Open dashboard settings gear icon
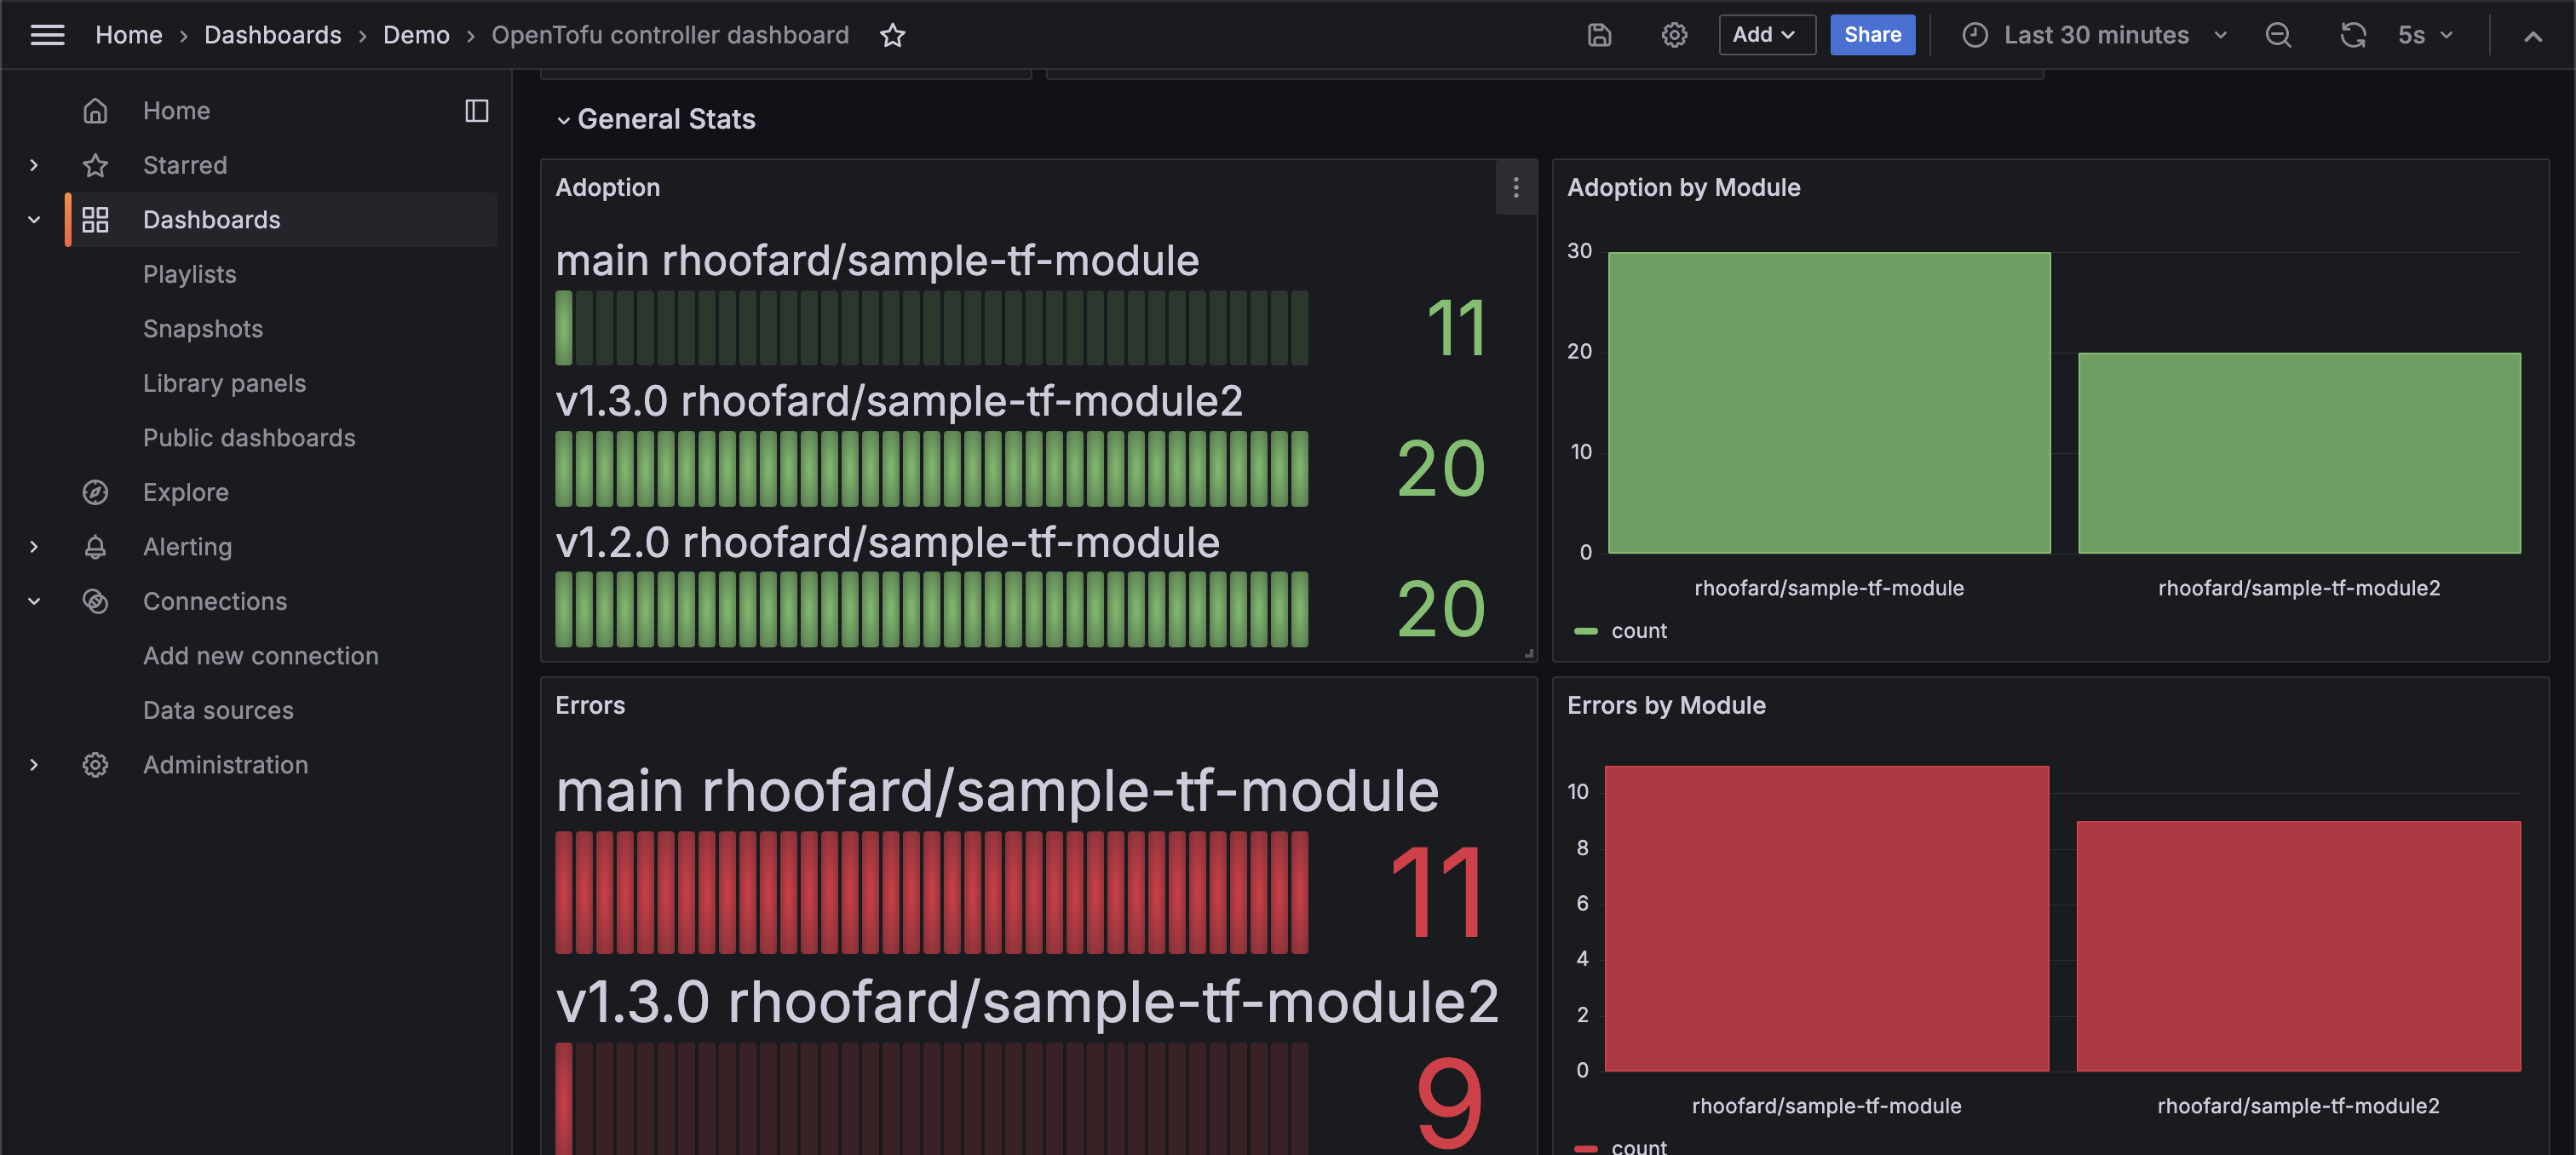Image resolution: width=2576 pixels, height=1155 pixels. [1674, 35]
